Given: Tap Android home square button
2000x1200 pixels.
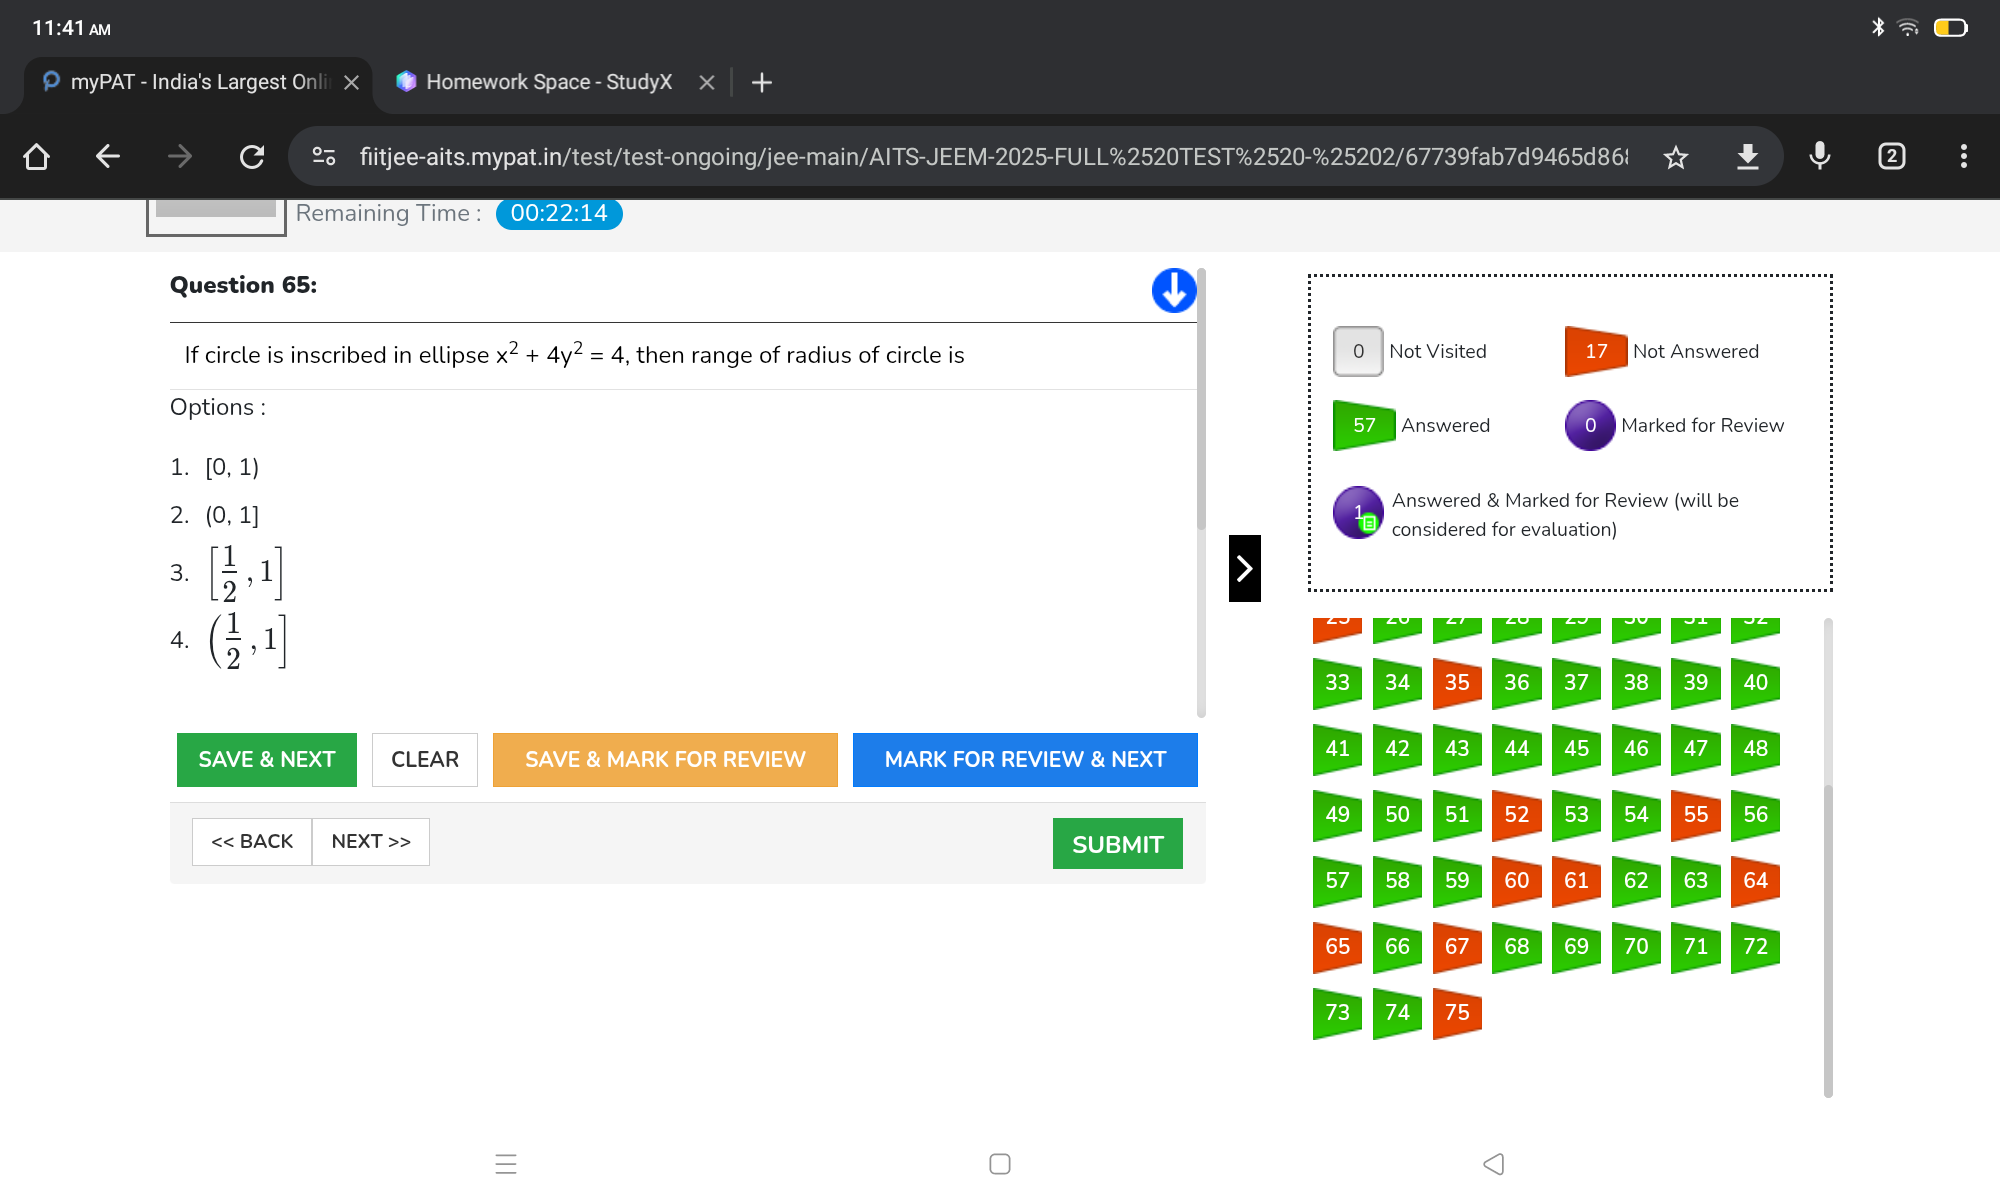Looking at the screenshot, I should point(1000,1164).
